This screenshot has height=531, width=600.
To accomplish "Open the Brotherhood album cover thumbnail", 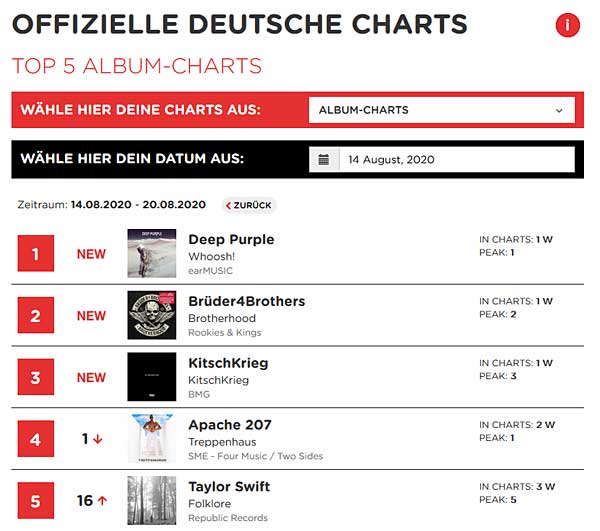I will click(152, 316).
